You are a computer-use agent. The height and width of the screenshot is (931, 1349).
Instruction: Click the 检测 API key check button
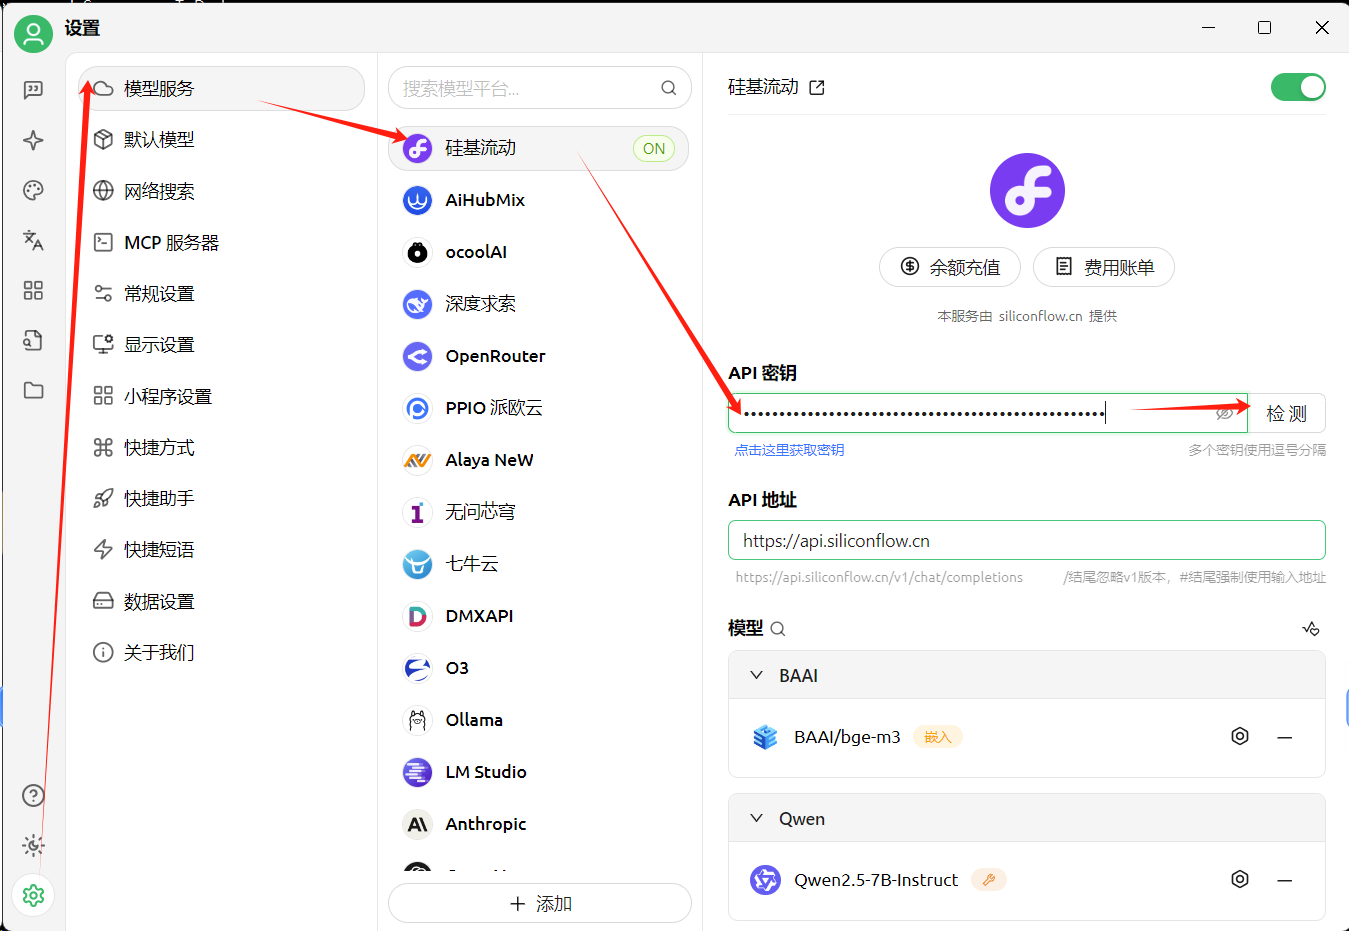coord(1287,413)
